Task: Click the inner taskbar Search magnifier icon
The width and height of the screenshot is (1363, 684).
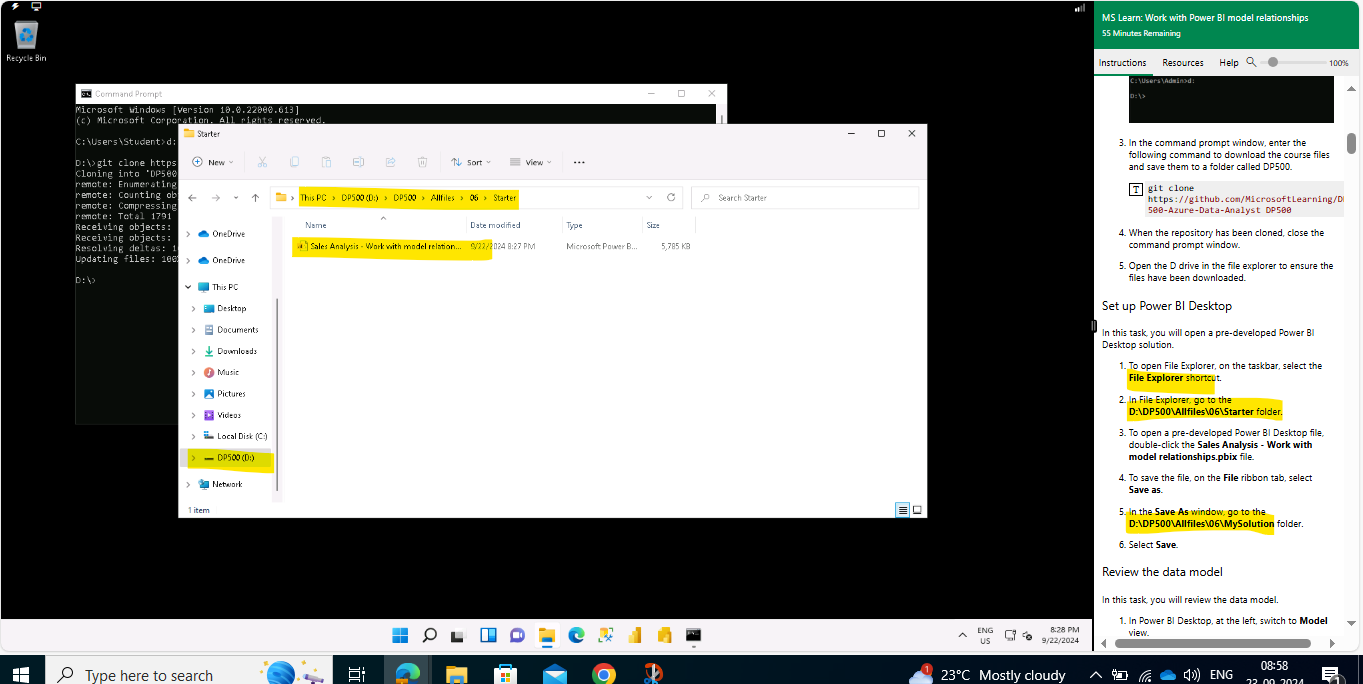Action: (x=429, y=635)
